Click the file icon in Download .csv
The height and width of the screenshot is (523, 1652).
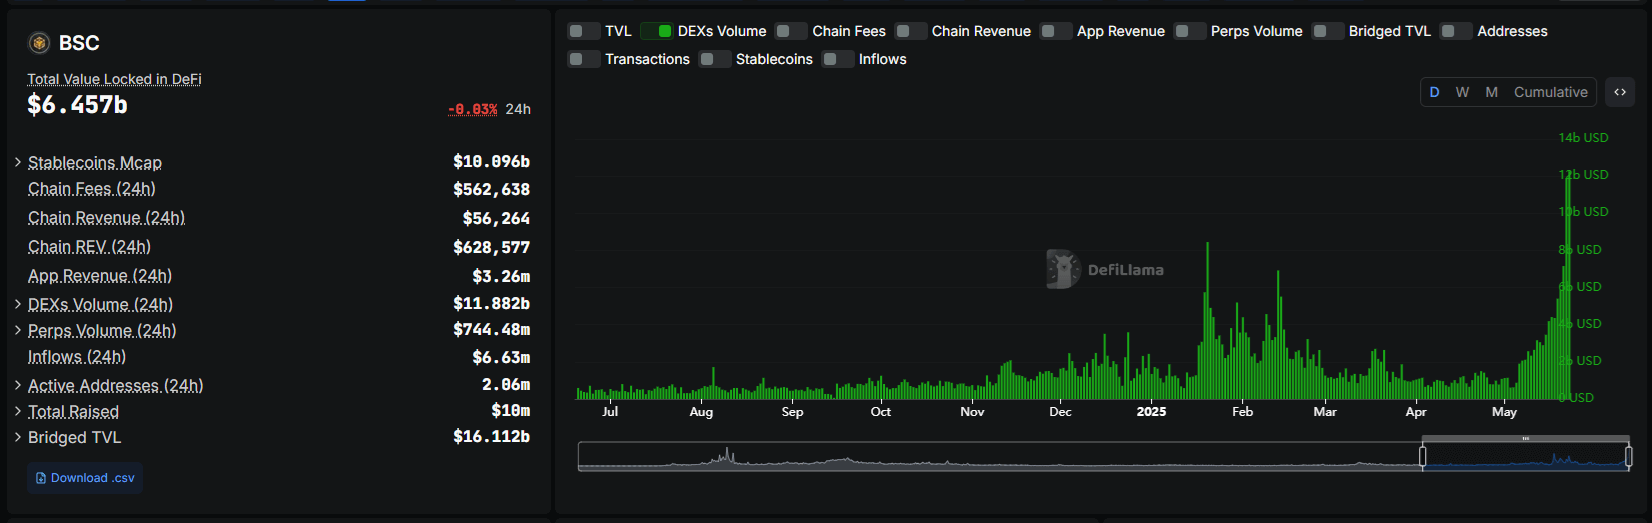[41, 478]
